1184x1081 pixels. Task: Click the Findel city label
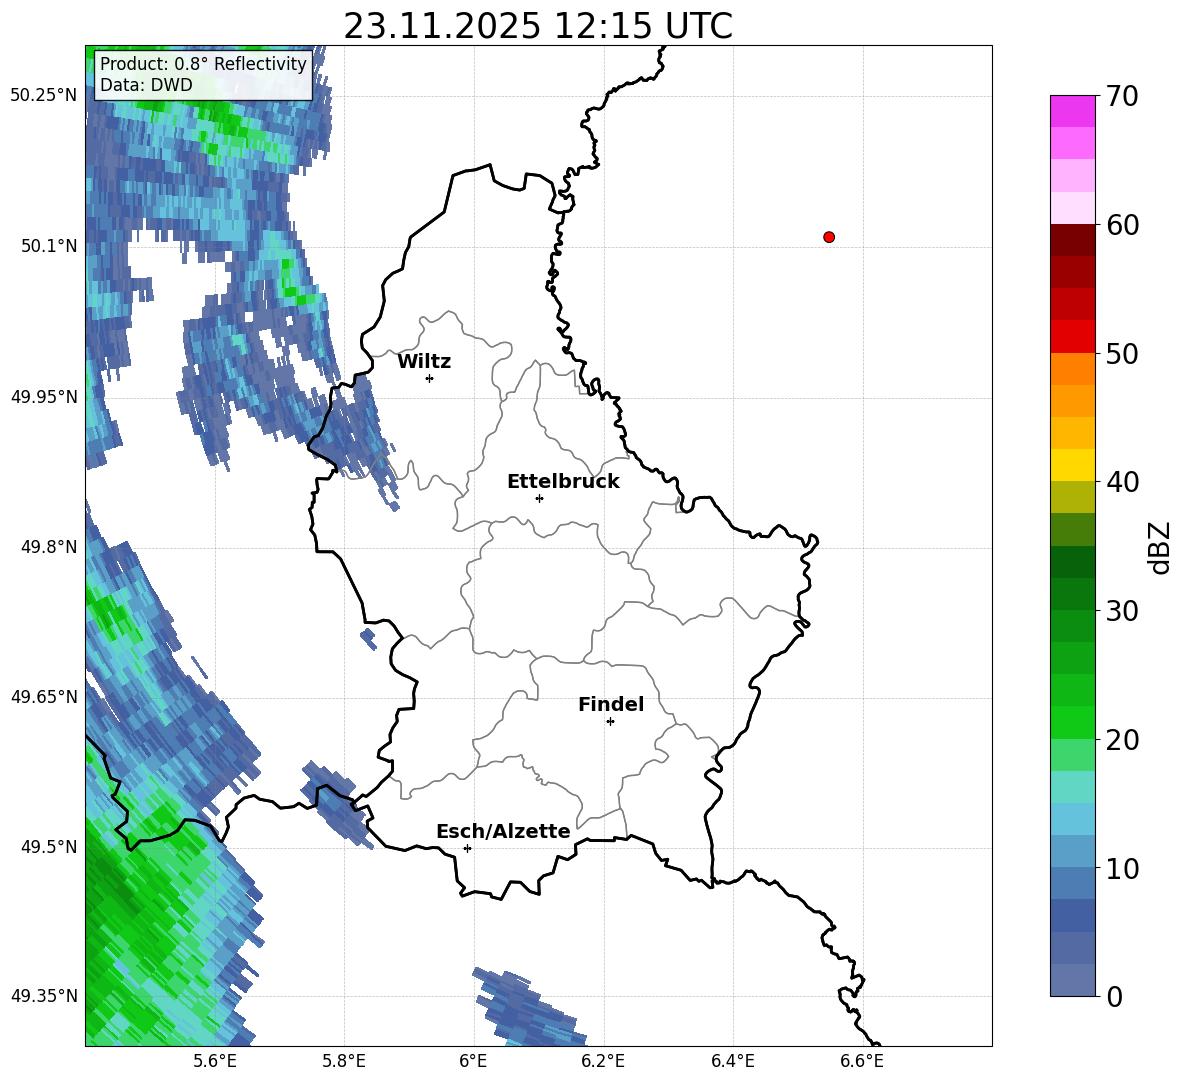click(x=611, y=704)
